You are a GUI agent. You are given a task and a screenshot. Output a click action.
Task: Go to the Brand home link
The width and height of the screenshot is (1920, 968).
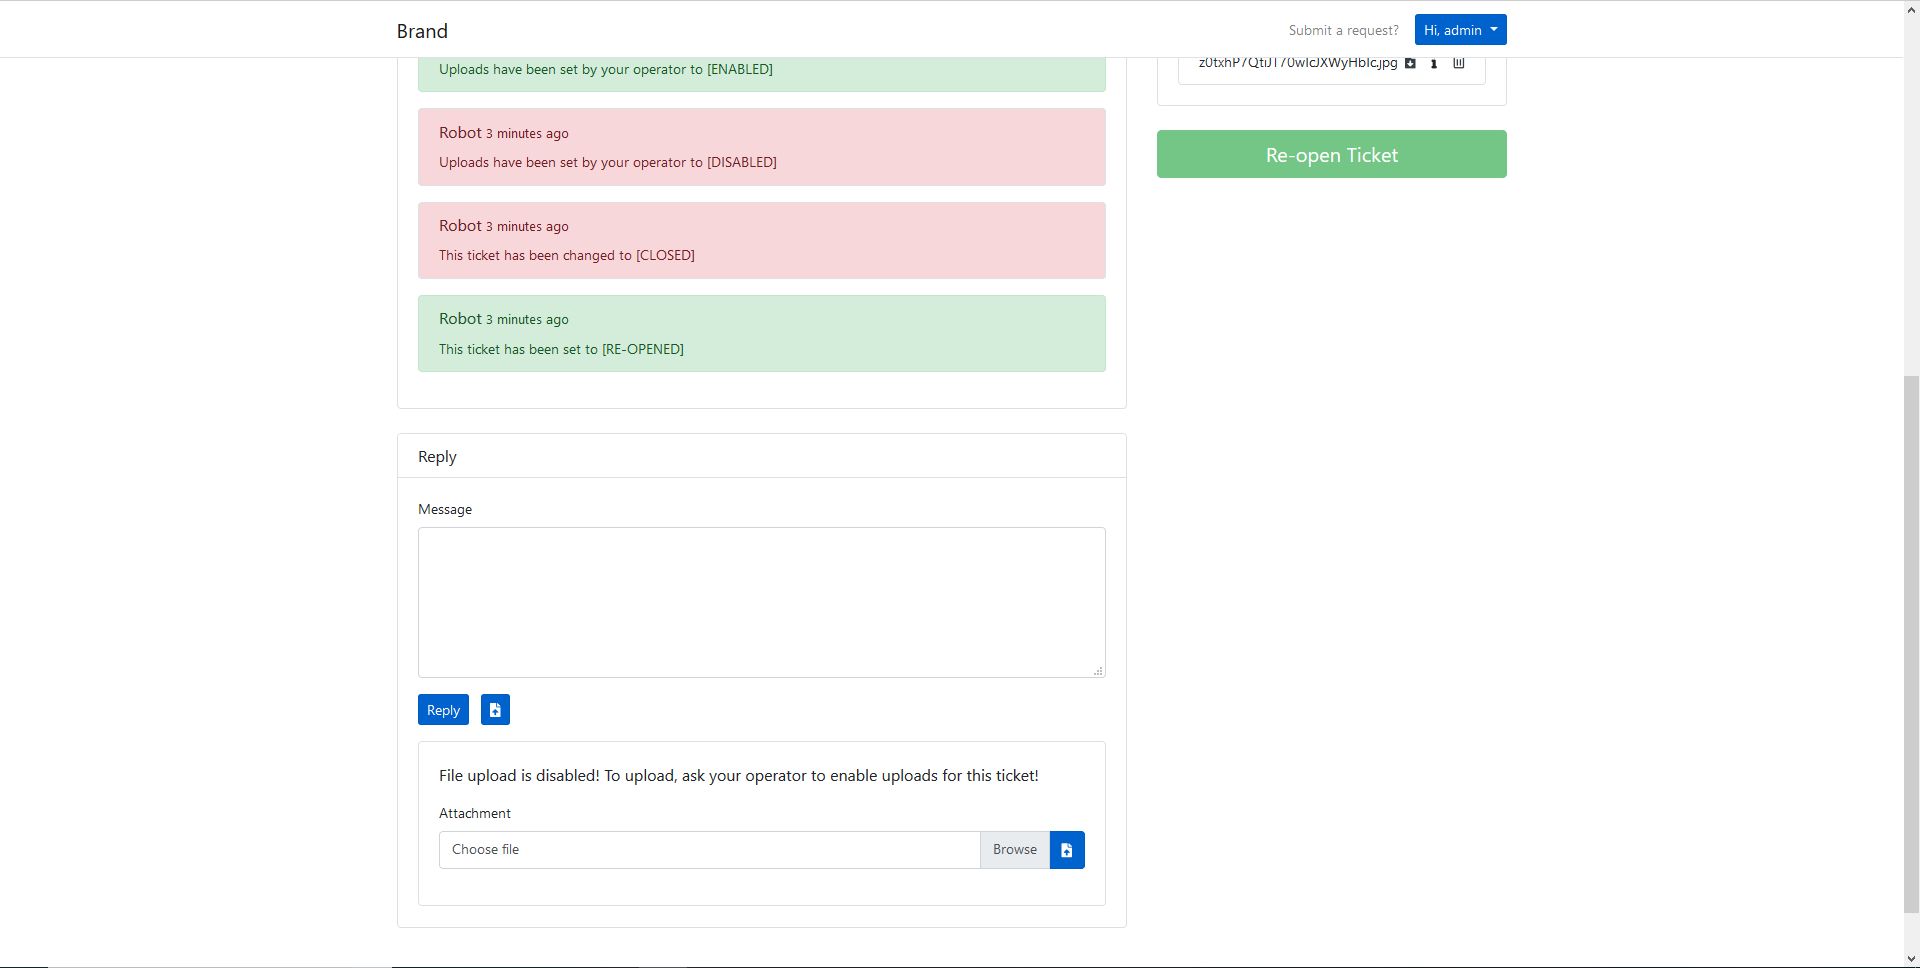[x=422, y=31]
